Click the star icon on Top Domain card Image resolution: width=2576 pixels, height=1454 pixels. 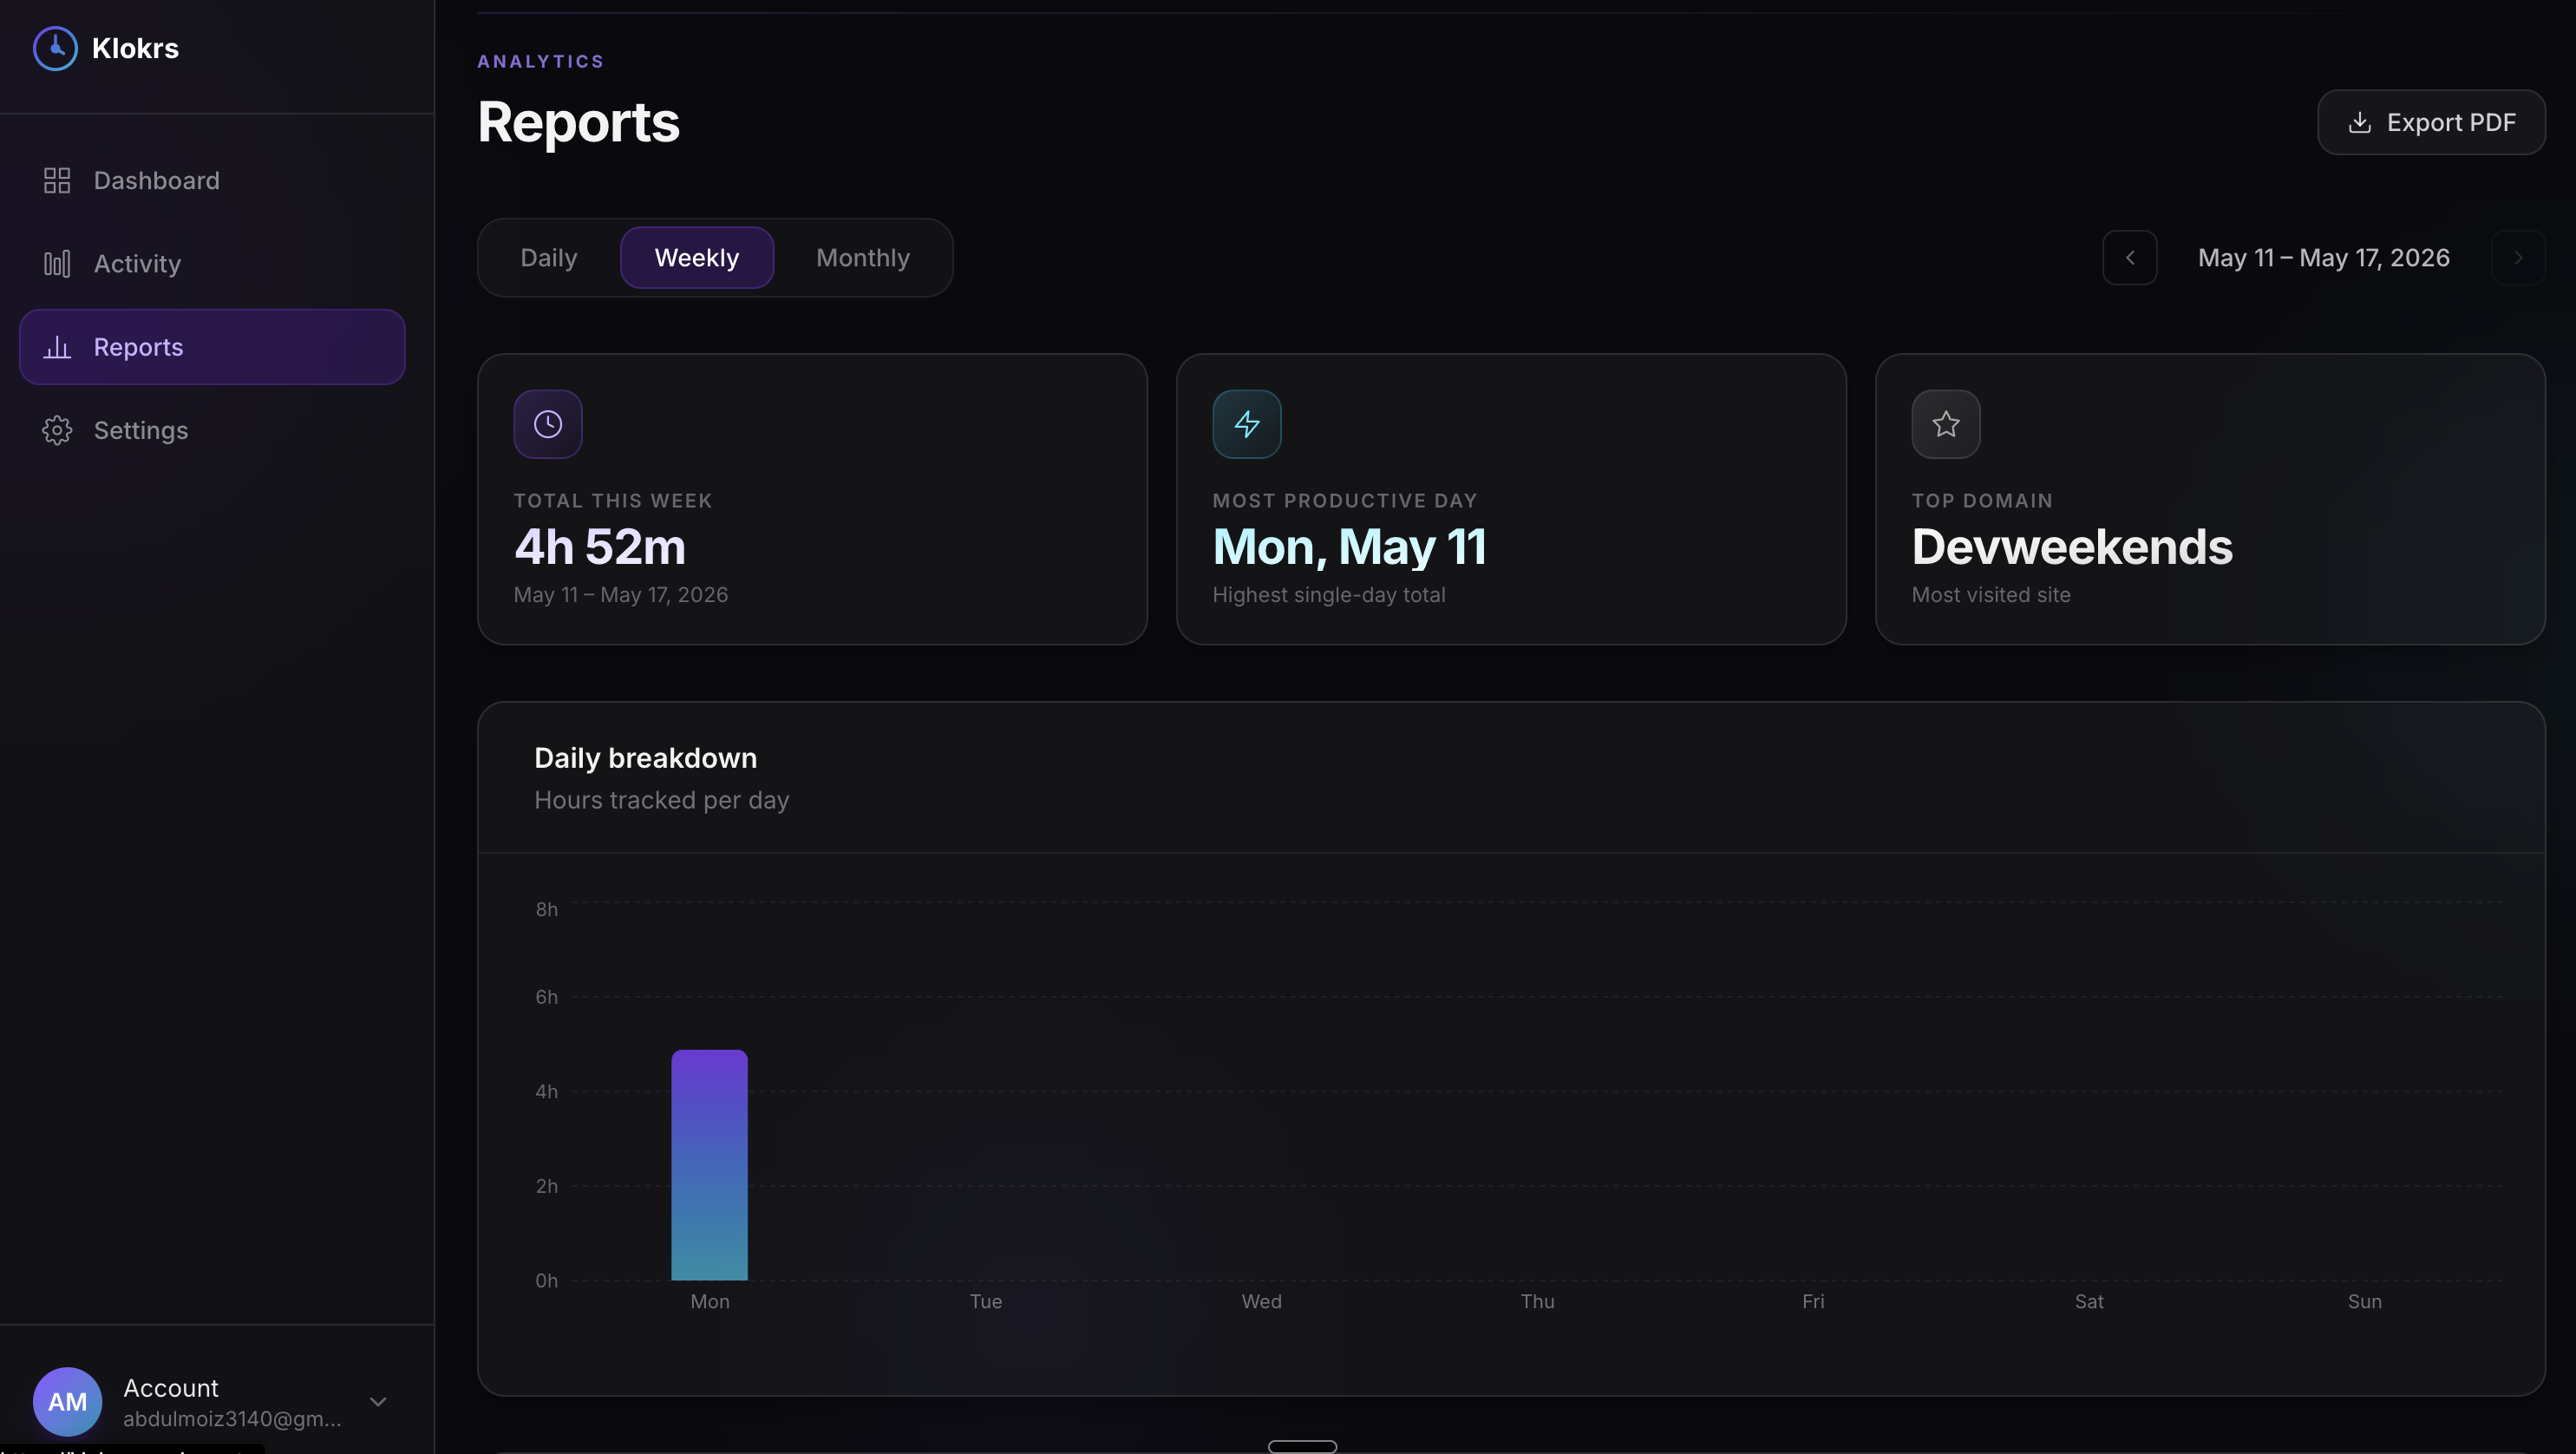pos(1945,424)
